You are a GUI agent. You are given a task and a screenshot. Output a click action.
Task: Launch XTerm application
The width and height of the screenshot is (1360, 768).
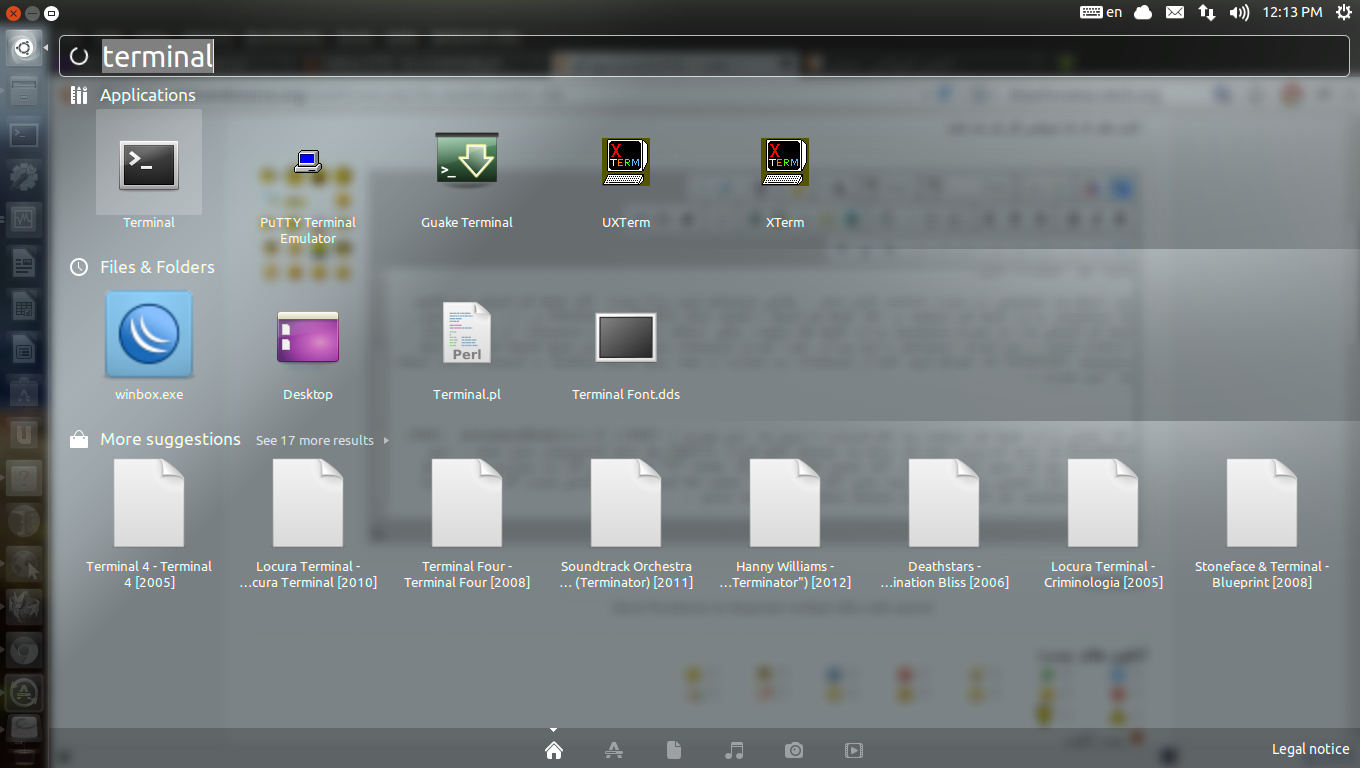click(785, 163)
